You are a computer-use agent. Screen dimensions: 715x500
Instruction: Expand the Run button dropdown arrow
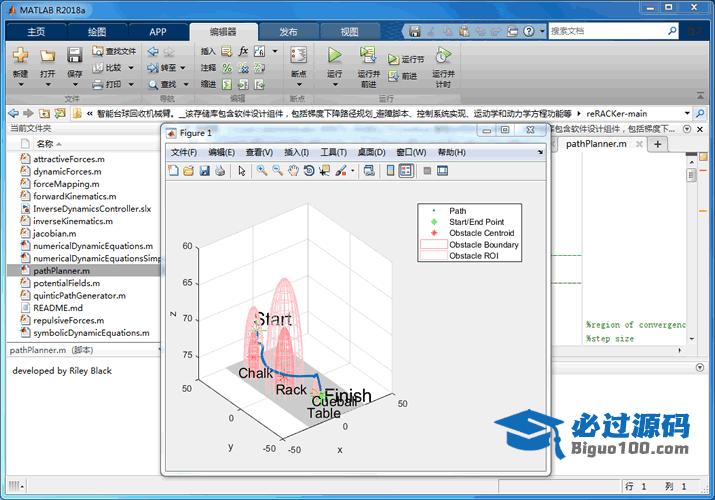[335, 85]
